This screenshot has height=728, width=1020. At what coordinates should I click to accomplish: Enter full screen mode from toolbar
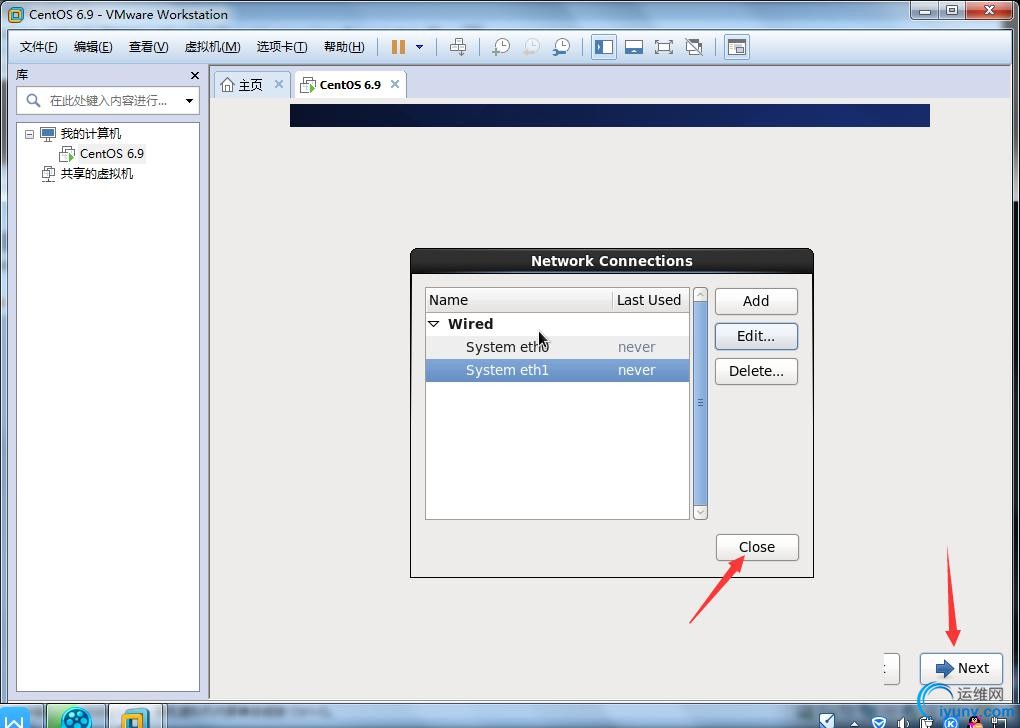[x=664, y=47]
